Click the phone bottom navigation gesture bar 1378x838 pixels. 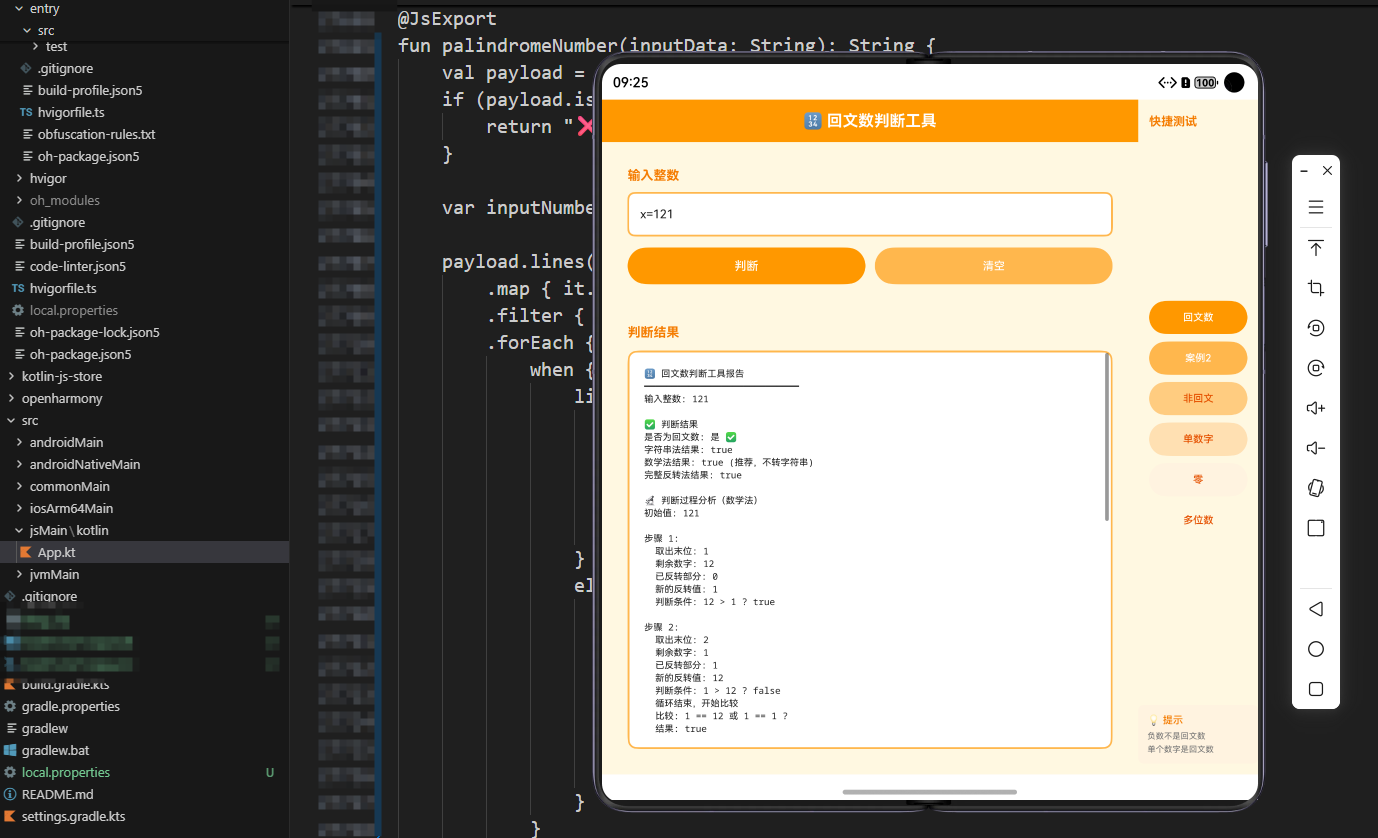click(930, 792)
